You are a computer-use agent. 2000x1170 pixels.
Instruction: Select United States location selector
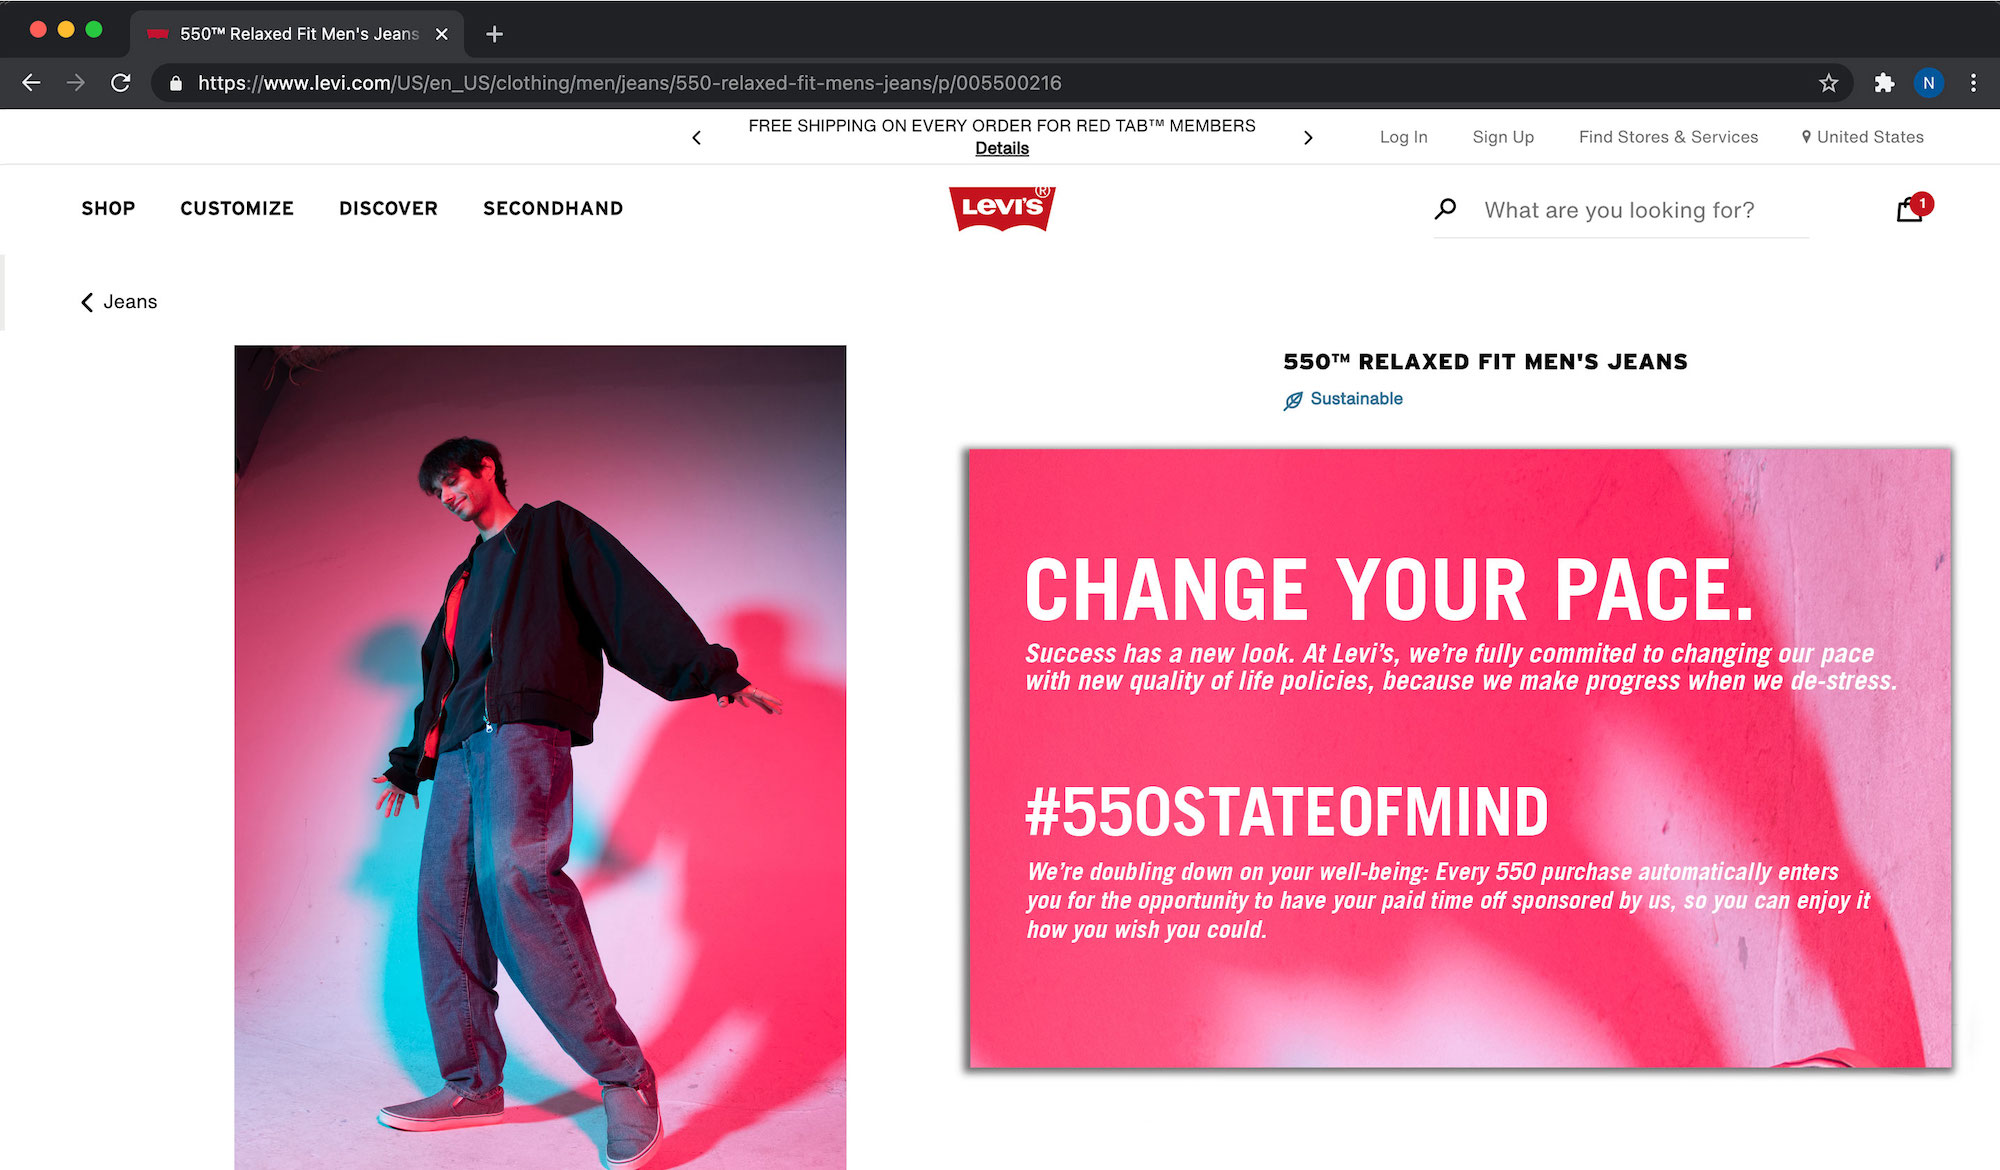pos(1862,137)
